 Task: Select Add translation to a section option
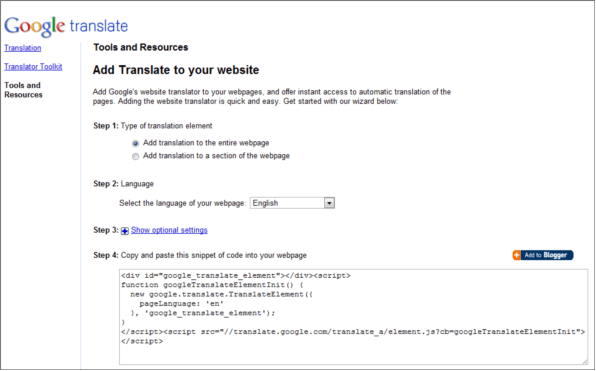point(135,157)
